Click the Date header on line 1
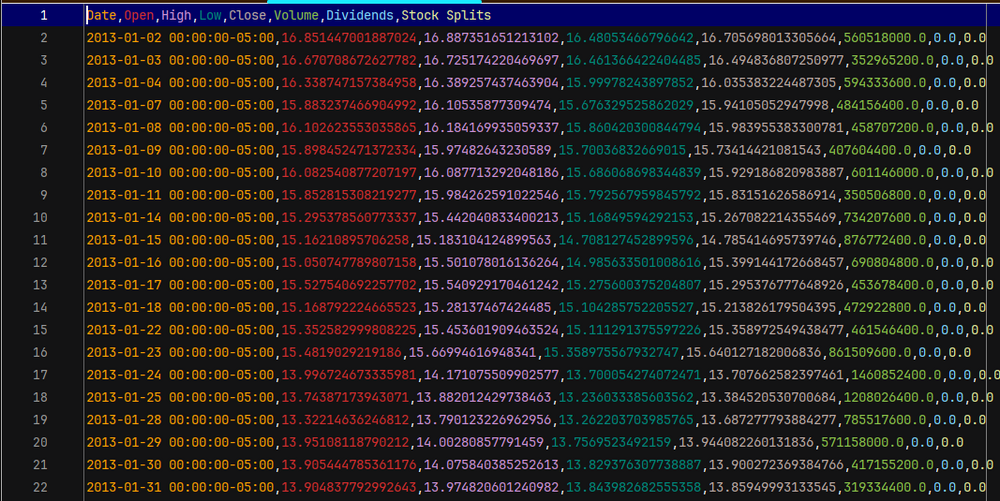Screen dimensions: 1000x501 tap(101, 15)
